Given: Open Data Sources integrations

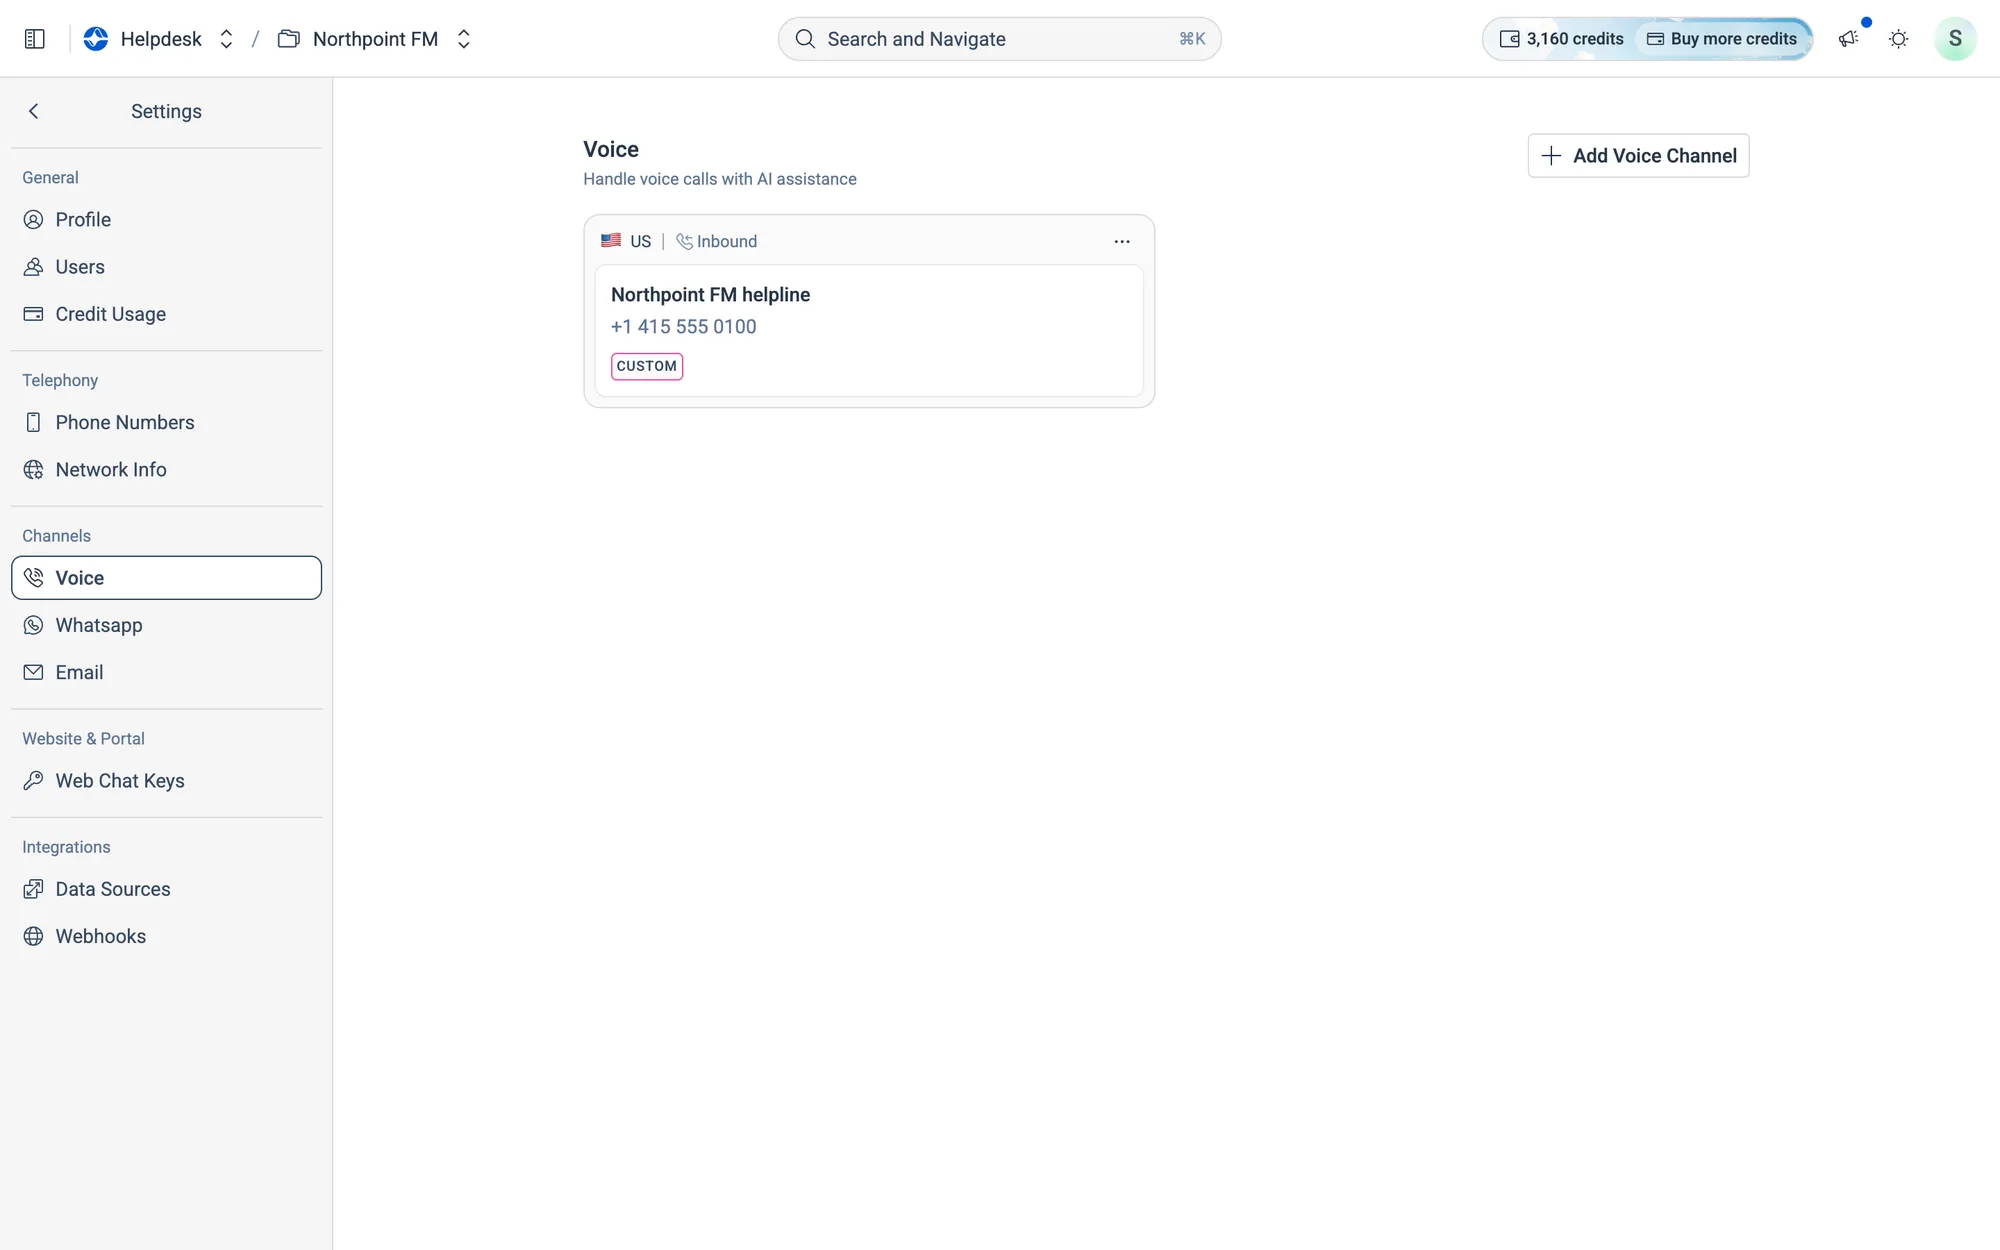Looking at the screenshot, I should click(x=166, y=889).
